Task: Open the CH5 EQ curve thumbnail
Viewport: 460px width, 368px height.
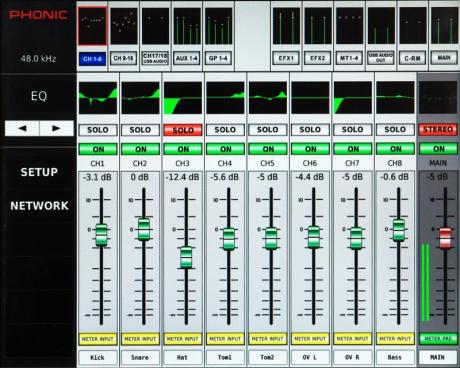Action: 268,98
